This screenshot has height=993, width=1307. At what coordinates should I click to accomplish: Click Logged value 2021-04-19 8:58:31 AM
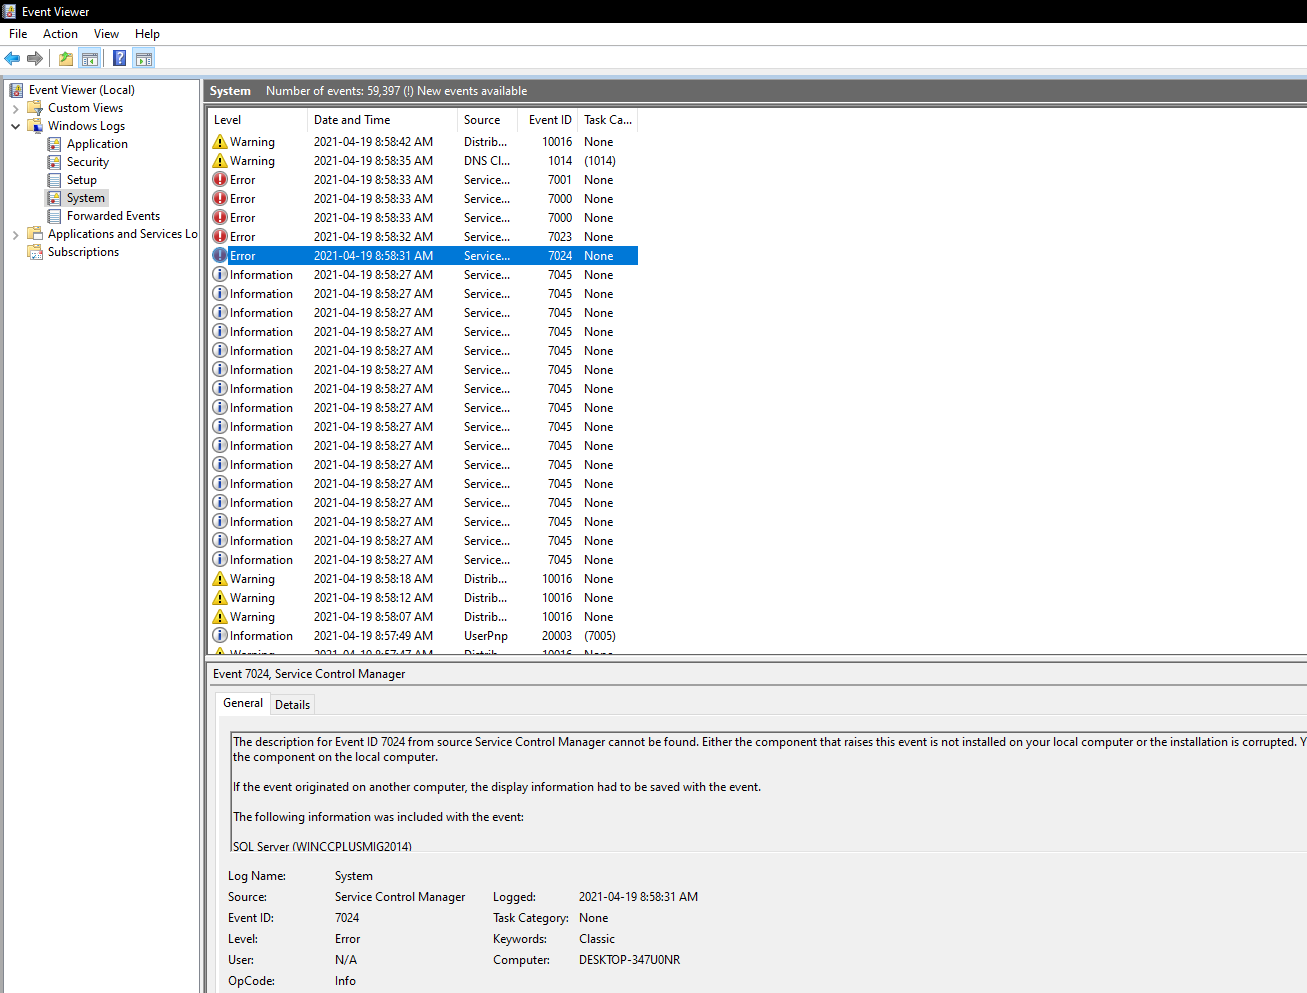pos(638,897)
